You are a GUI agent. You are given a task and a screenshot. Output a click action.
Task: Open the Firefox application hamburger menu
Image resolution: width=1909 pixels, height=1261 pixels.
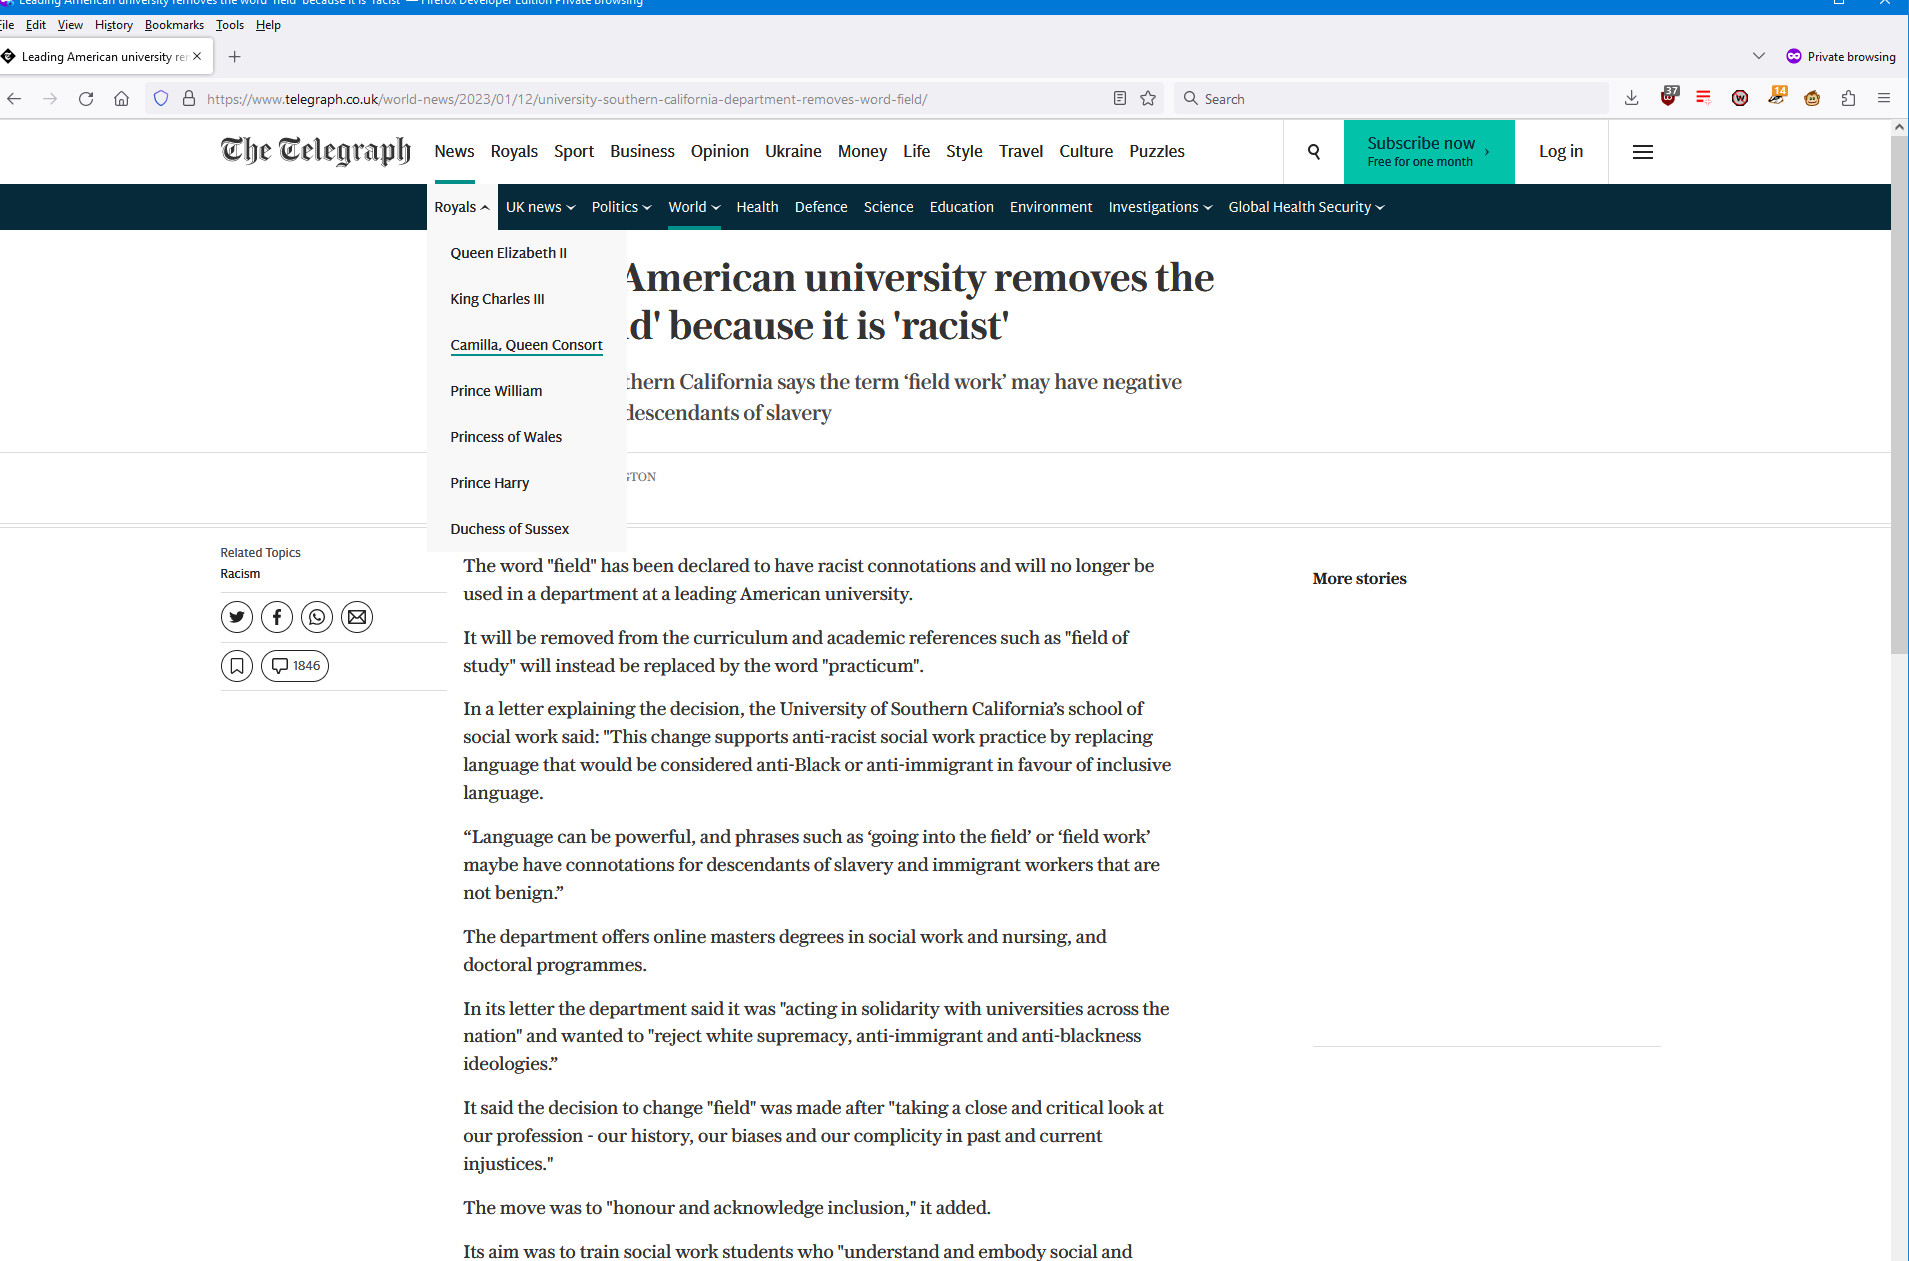[1884, 98]
